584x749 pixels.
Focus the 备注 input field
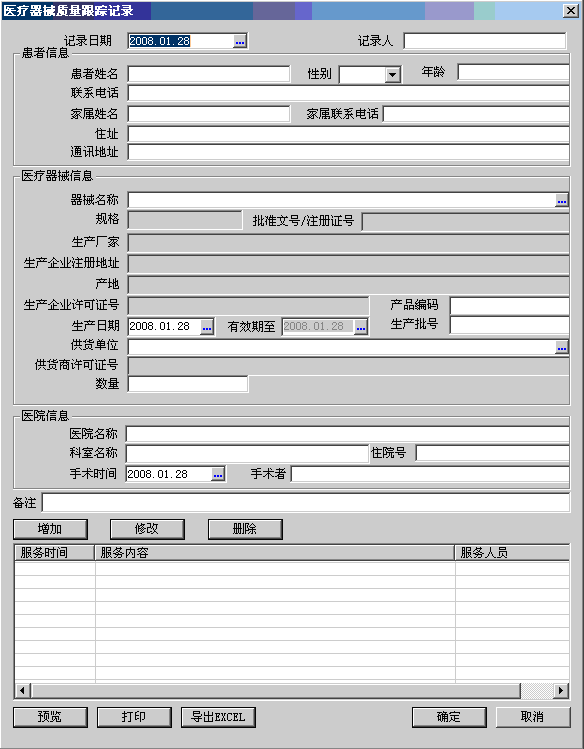(306, 503)
